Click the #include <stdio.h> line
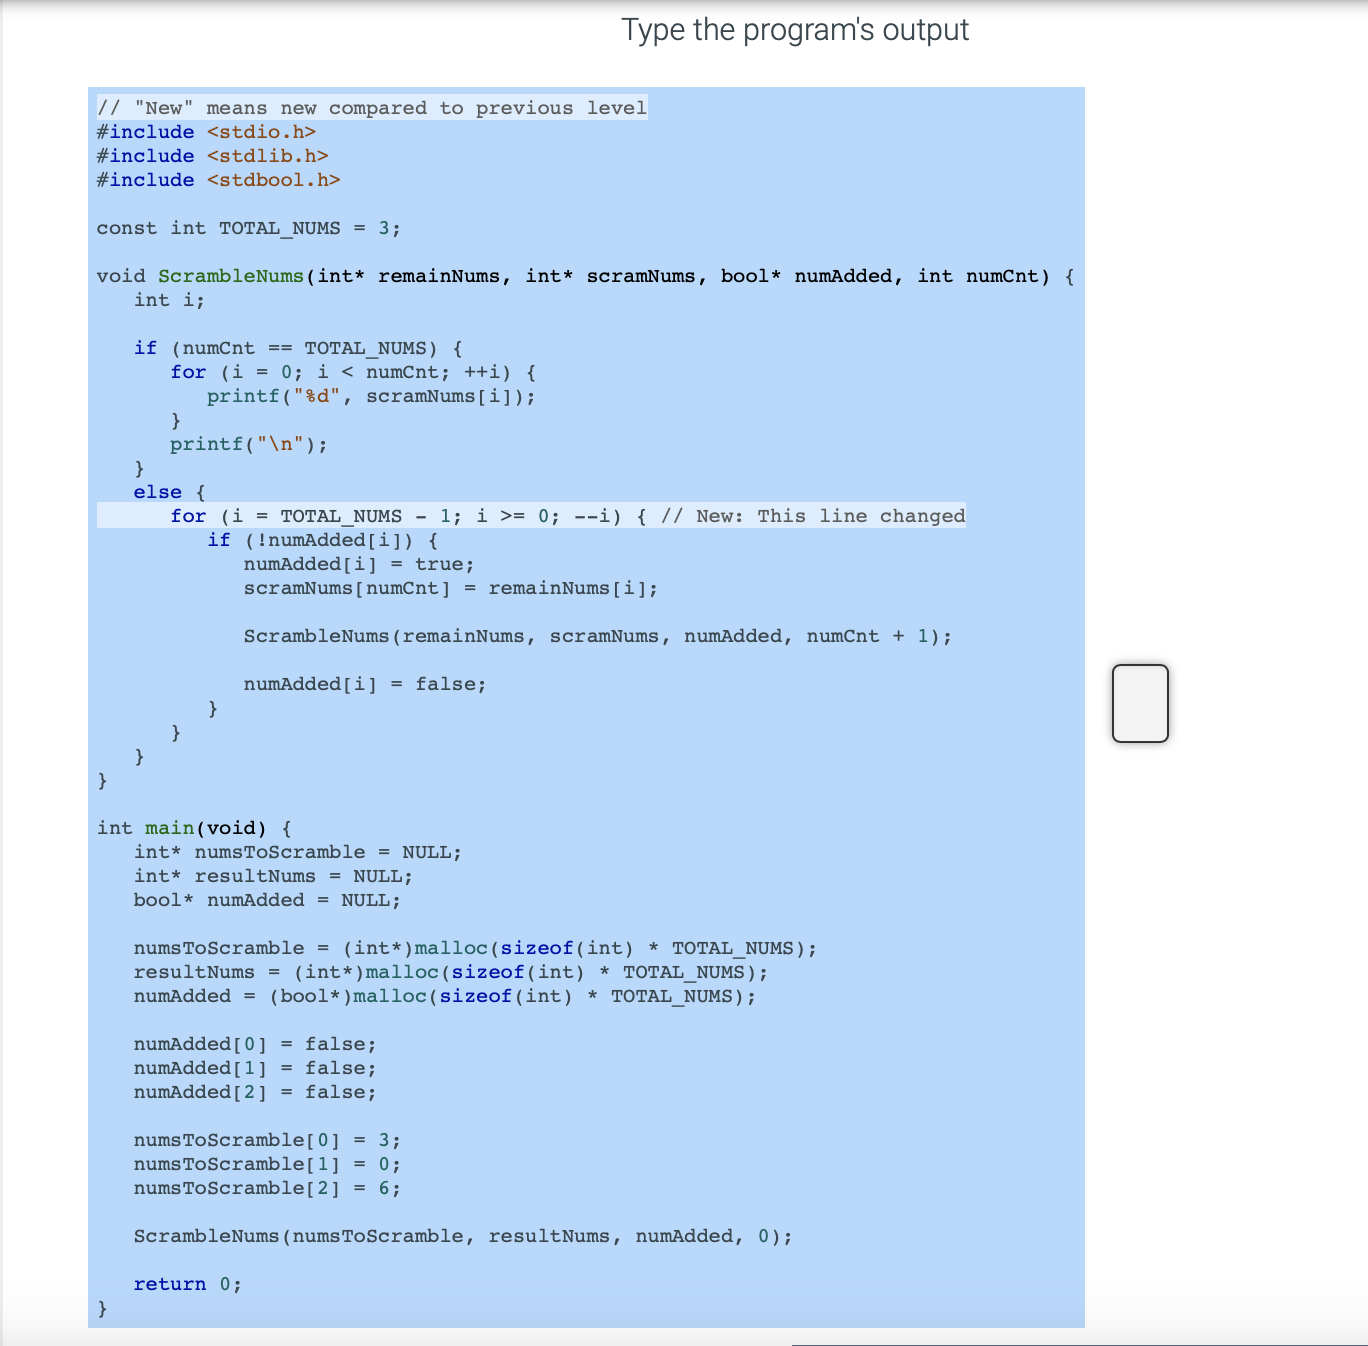1368x1346 pixels. 206,131
